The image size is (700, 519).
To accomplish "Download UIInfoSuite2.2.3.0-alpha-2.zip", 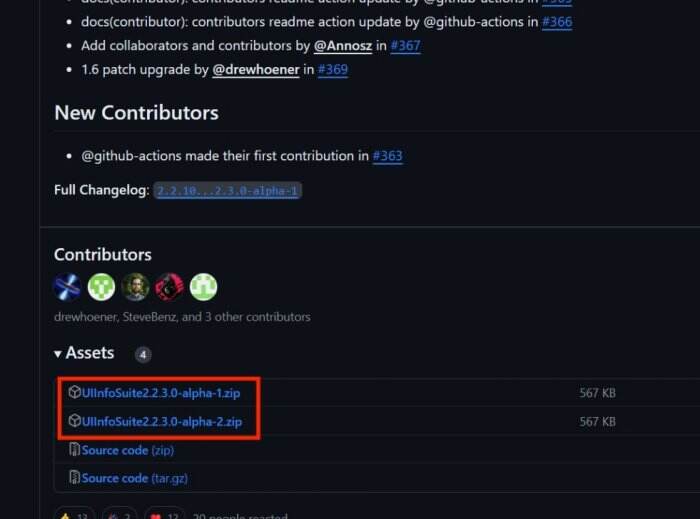I will (161, 421).
